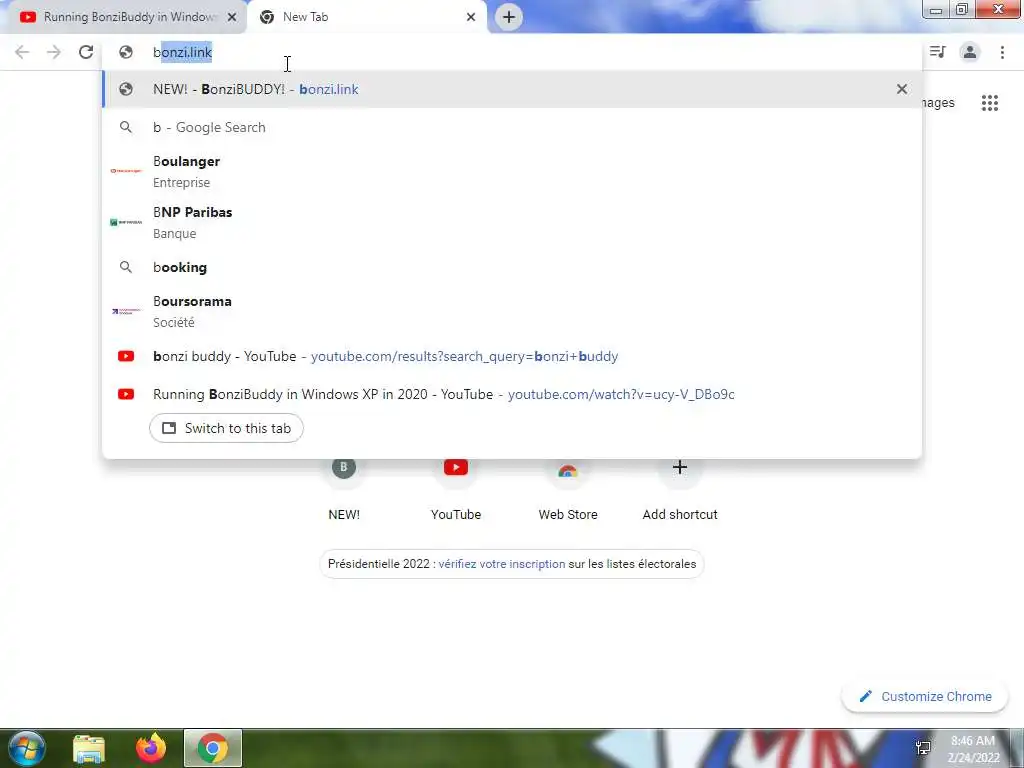Open File Explorer from the taskbar
Viewport: 1024px width, 768px height.
89,748
